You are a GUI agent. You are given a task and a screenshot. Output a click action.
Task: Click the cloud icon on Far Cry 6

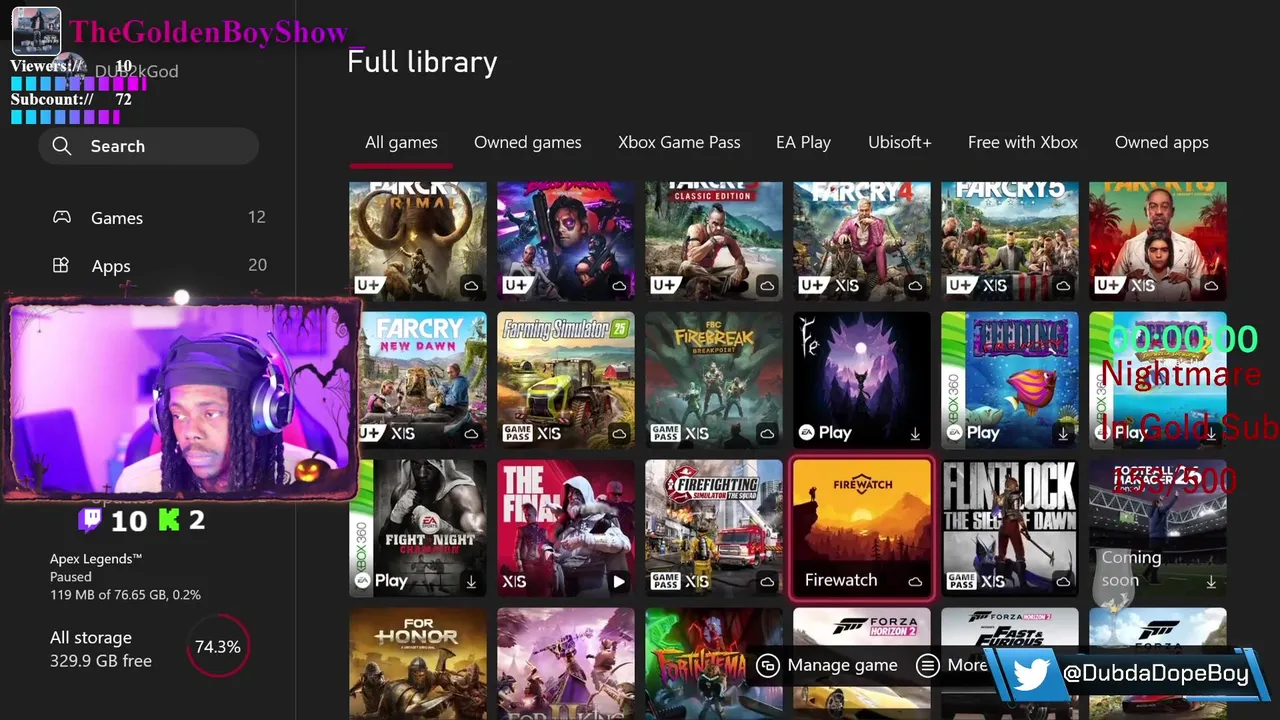1211,285
